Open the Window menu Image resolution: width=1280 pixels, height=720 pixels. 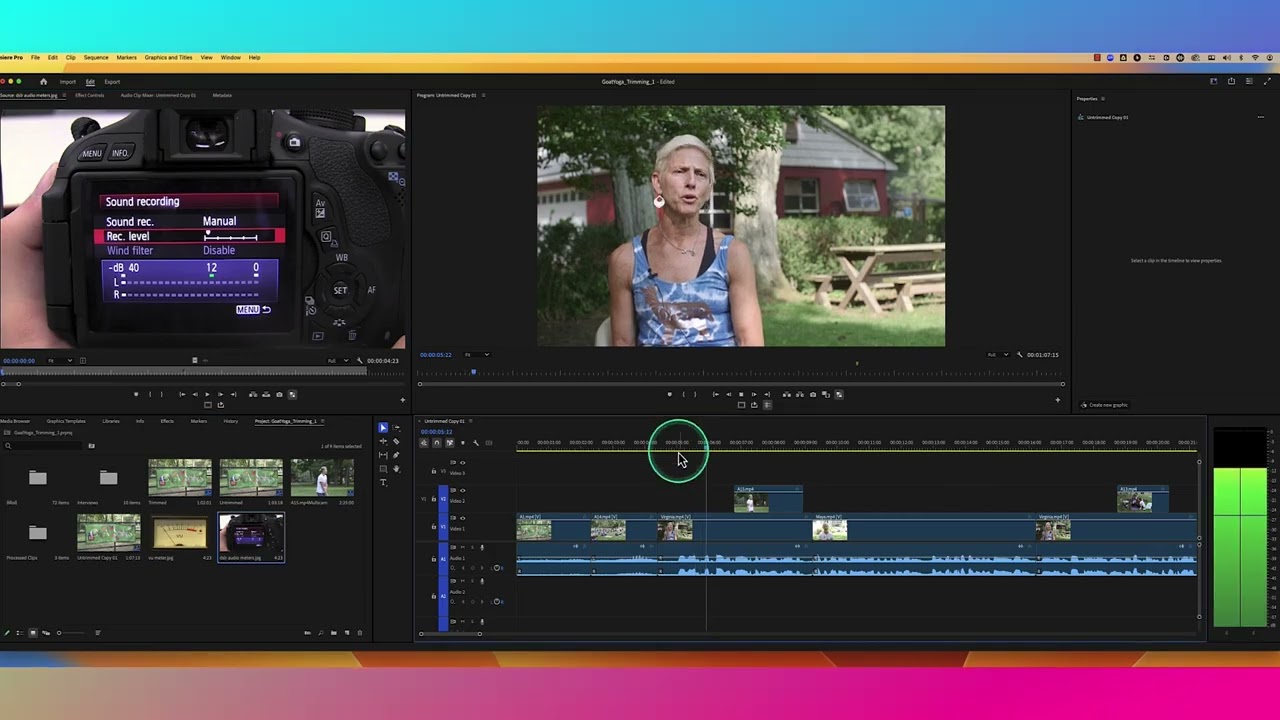tap(230, 57)
